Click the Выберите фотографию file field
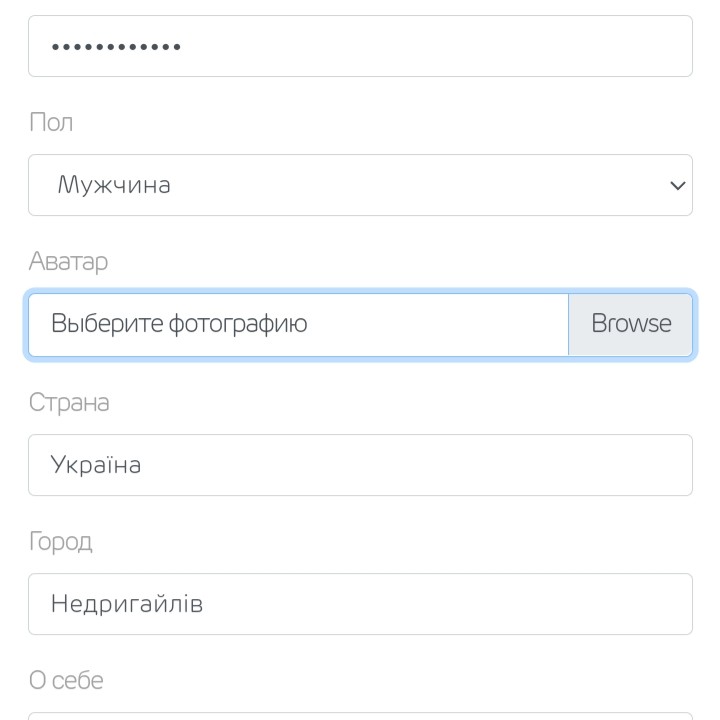This screenshot has width=720, height=720. (298, 324)
